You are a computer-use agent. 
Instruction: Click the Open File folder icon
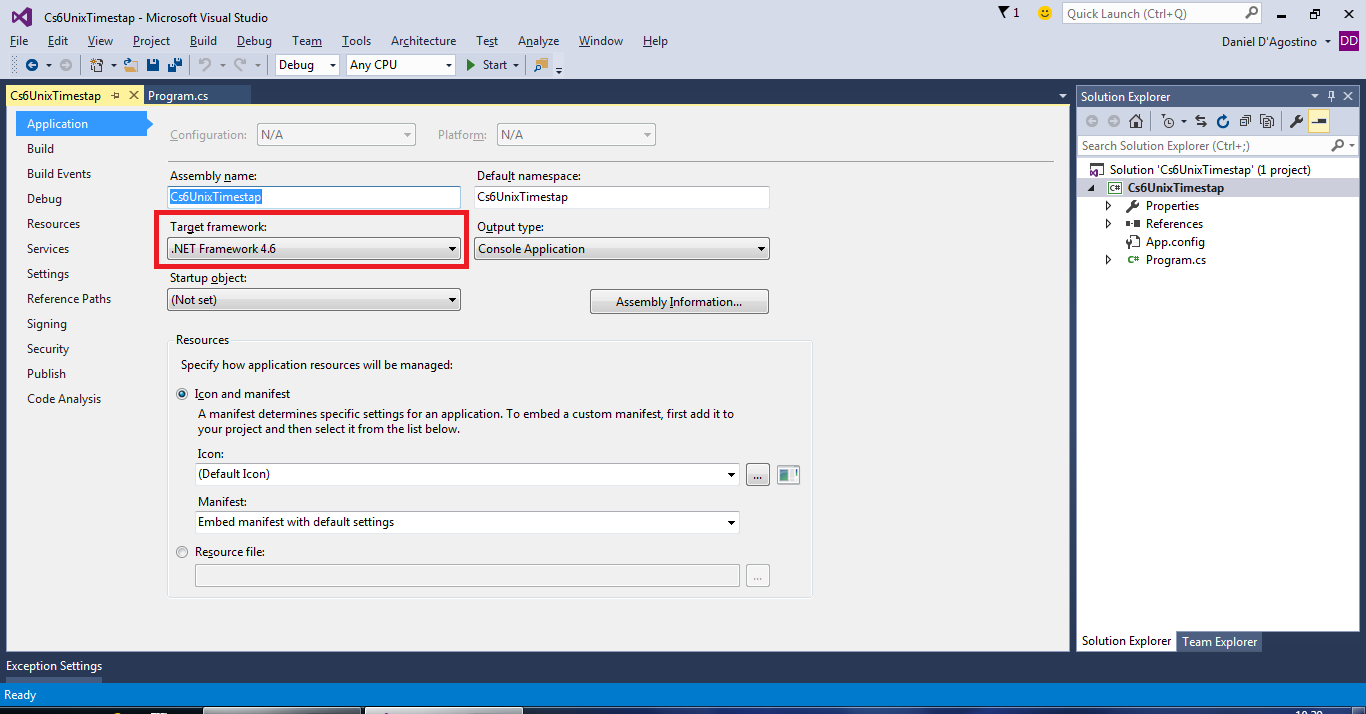click(130, 65)
